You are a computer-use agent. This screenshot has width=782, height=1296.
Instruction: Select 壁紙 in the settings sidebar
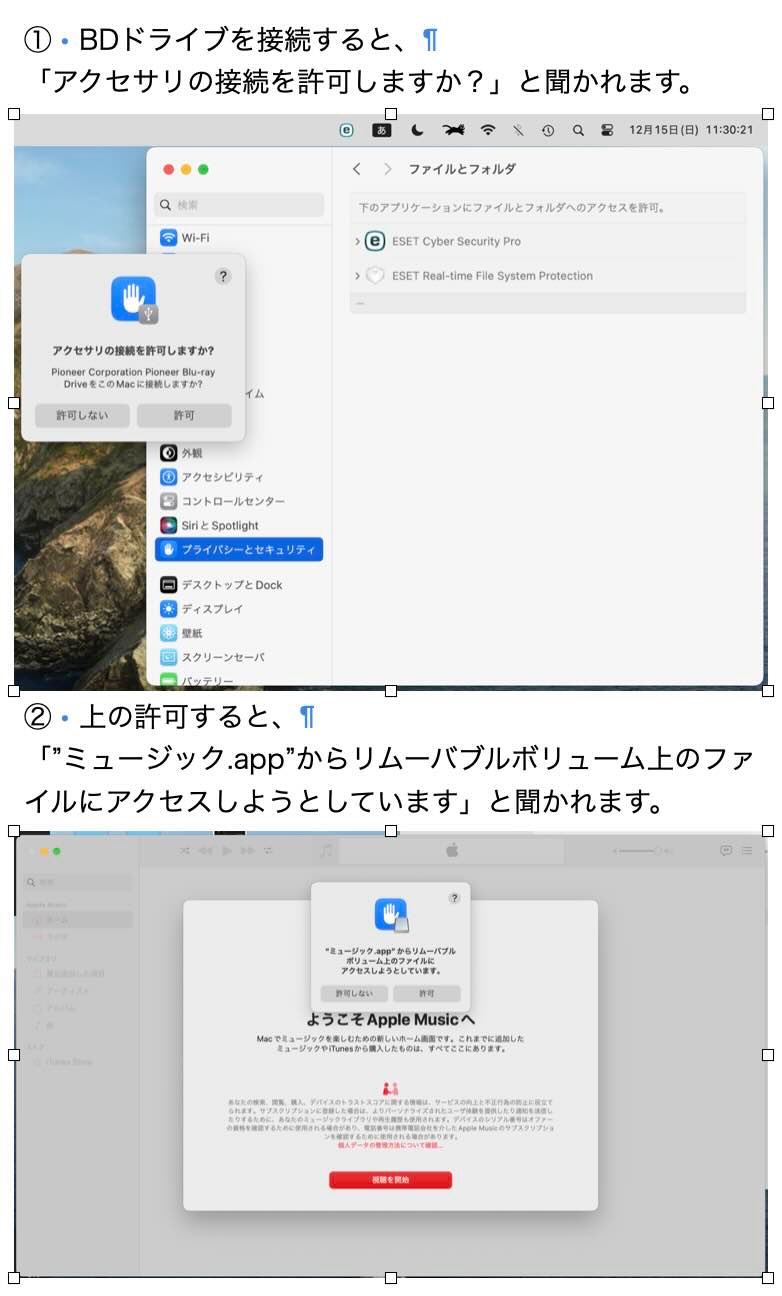pyautogui.click(x=240, y=633)
